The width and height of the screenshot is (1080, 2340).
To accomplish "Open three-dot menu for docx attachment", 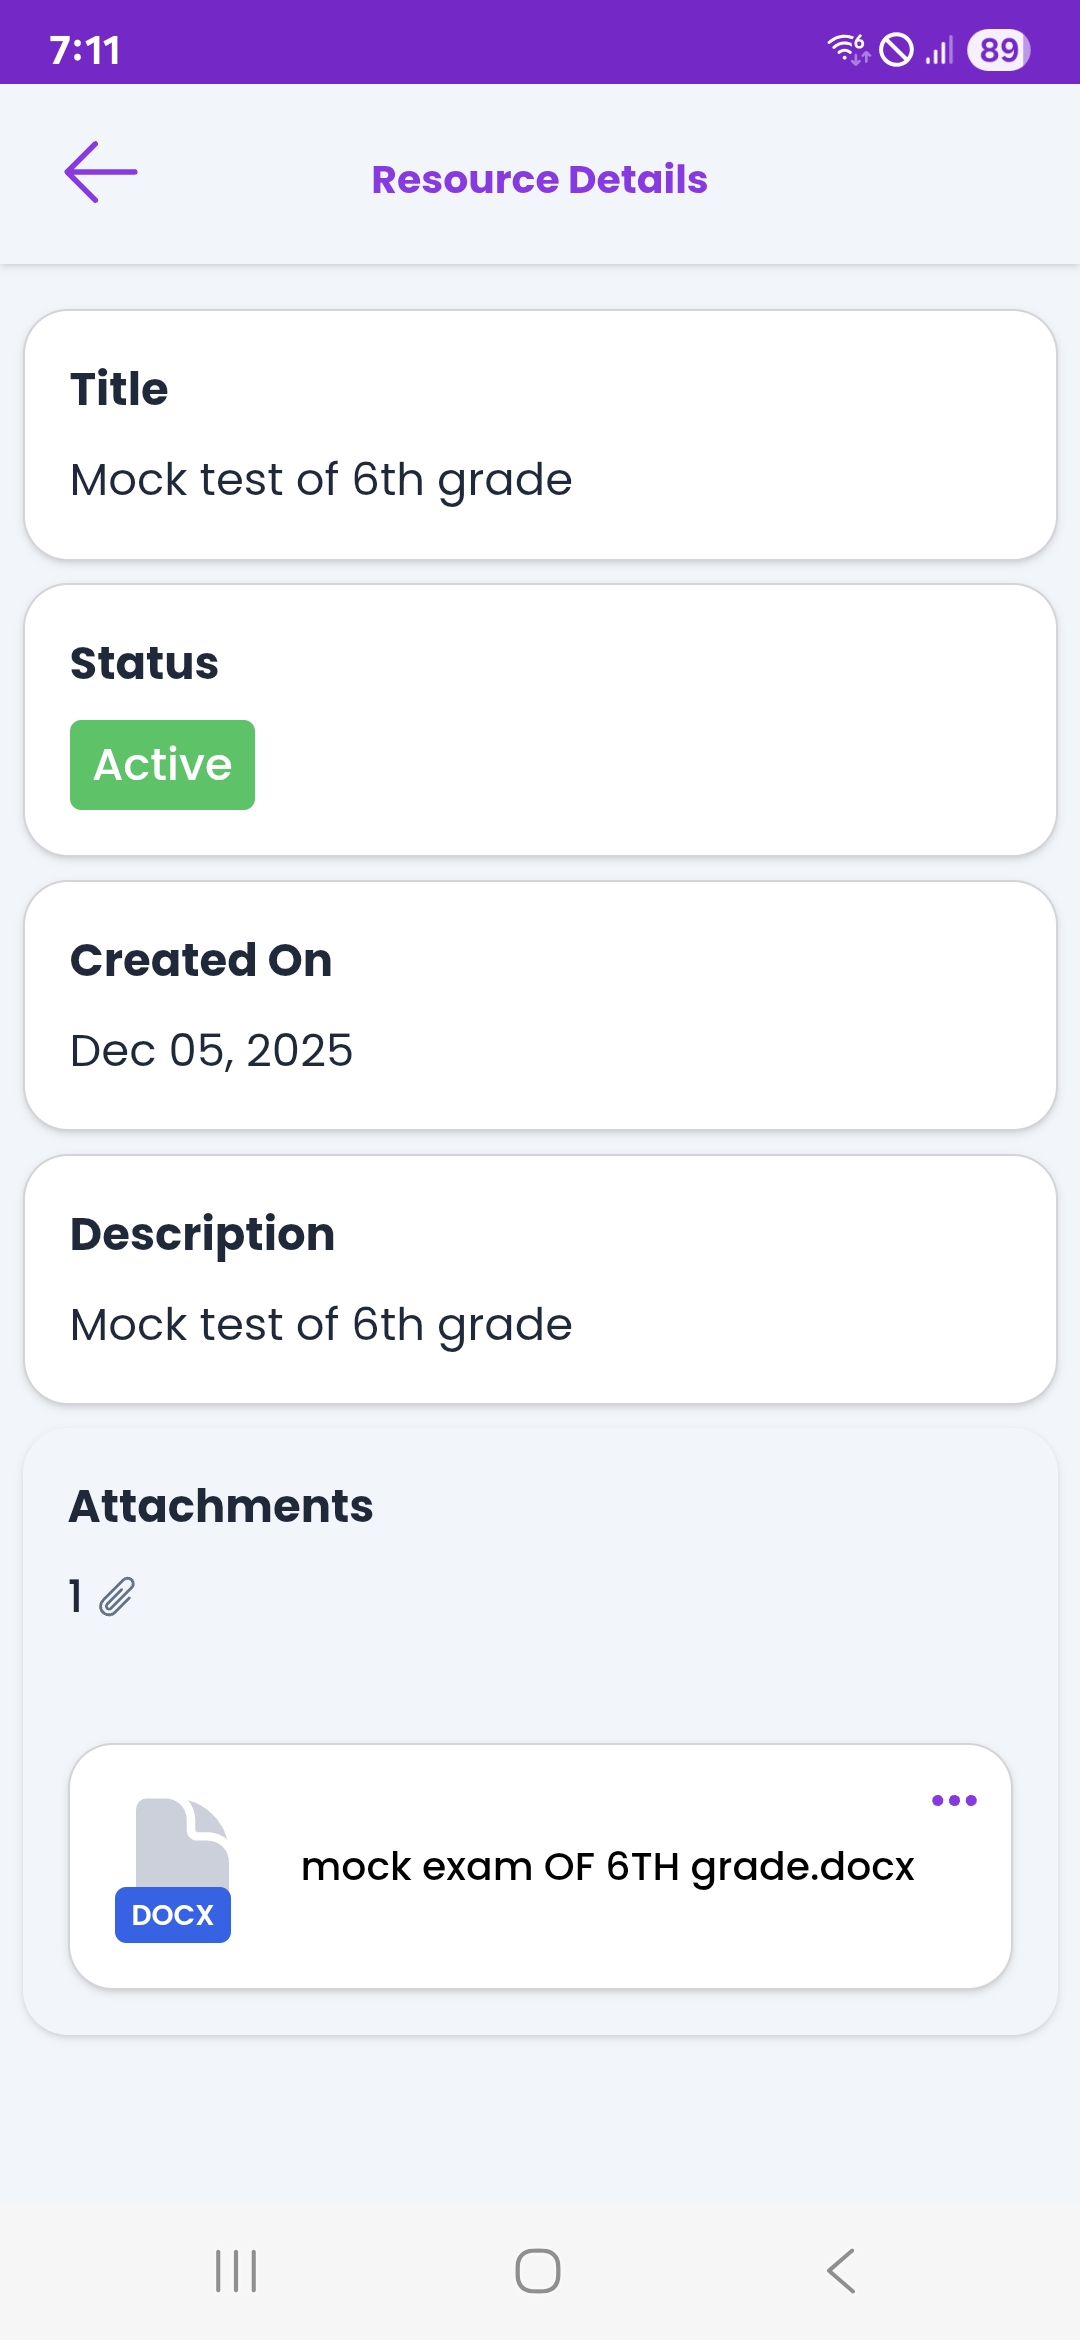I will [x=954, y=1801].
